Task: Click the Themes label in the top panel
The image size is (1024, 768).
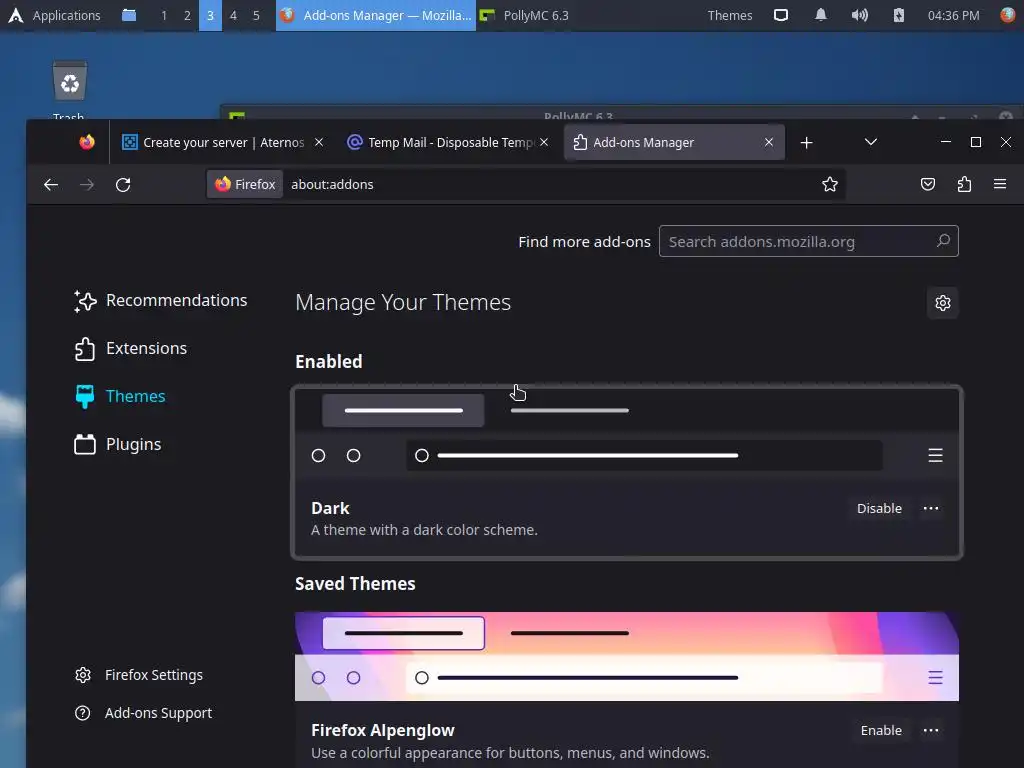Action: tap(729, 15)
